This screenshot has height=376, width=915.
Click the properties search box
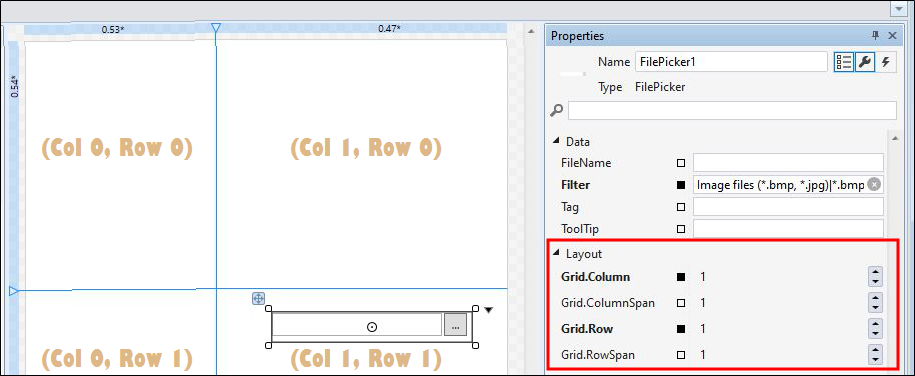(x=732, y=110)
